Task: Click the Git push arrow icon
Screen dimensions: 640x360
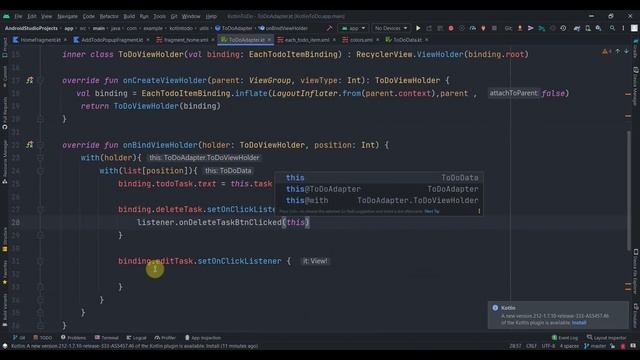Action: [x=531, y=28]
